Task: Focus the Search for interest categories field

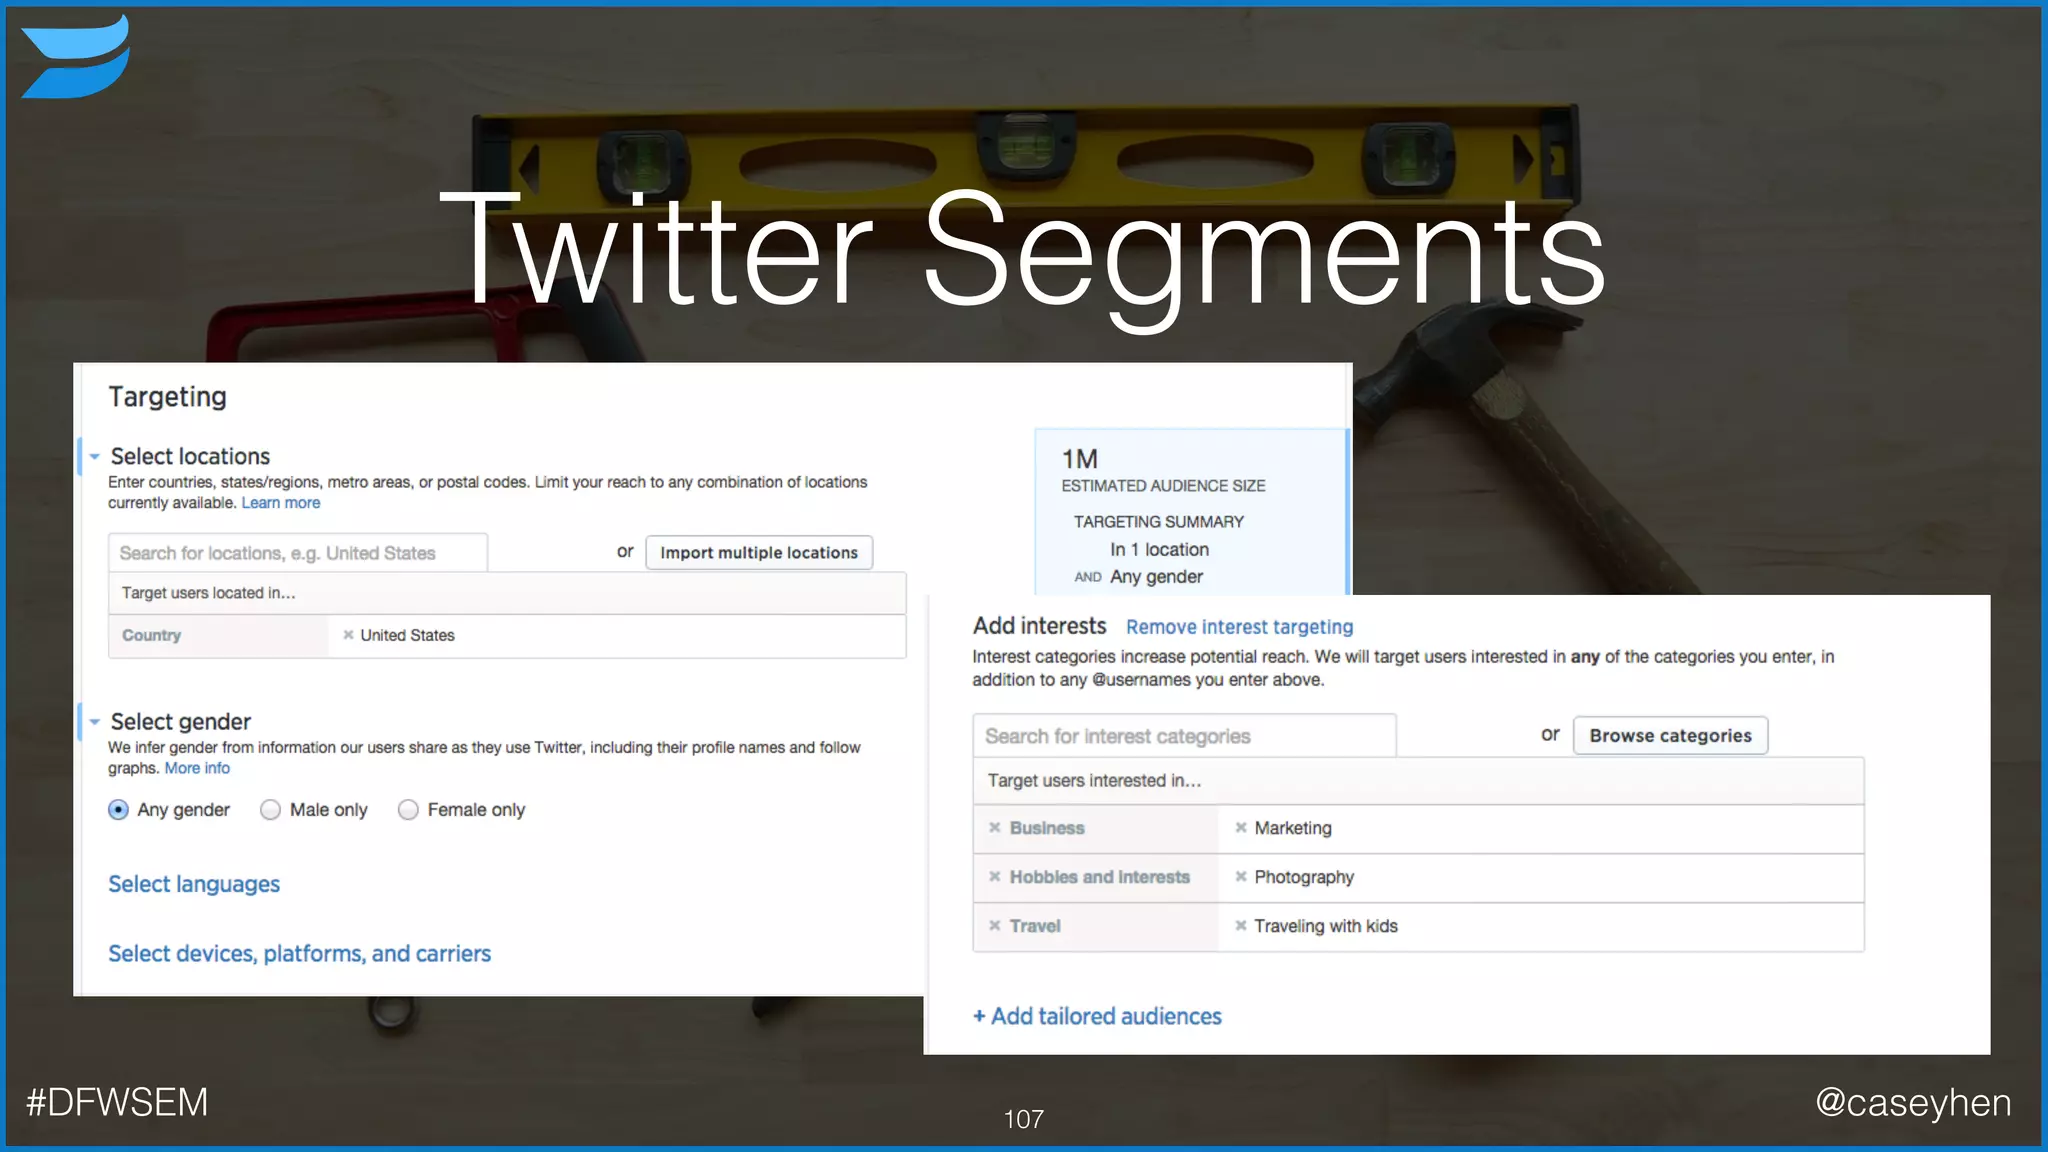Action: point(1184,736)
